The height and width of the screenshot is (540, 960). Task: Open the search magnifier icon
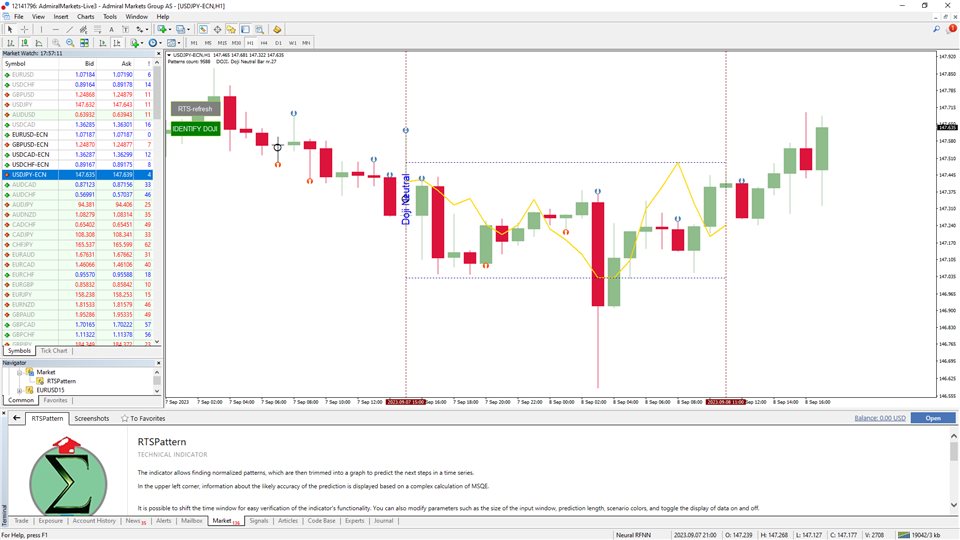pos(936,29)
